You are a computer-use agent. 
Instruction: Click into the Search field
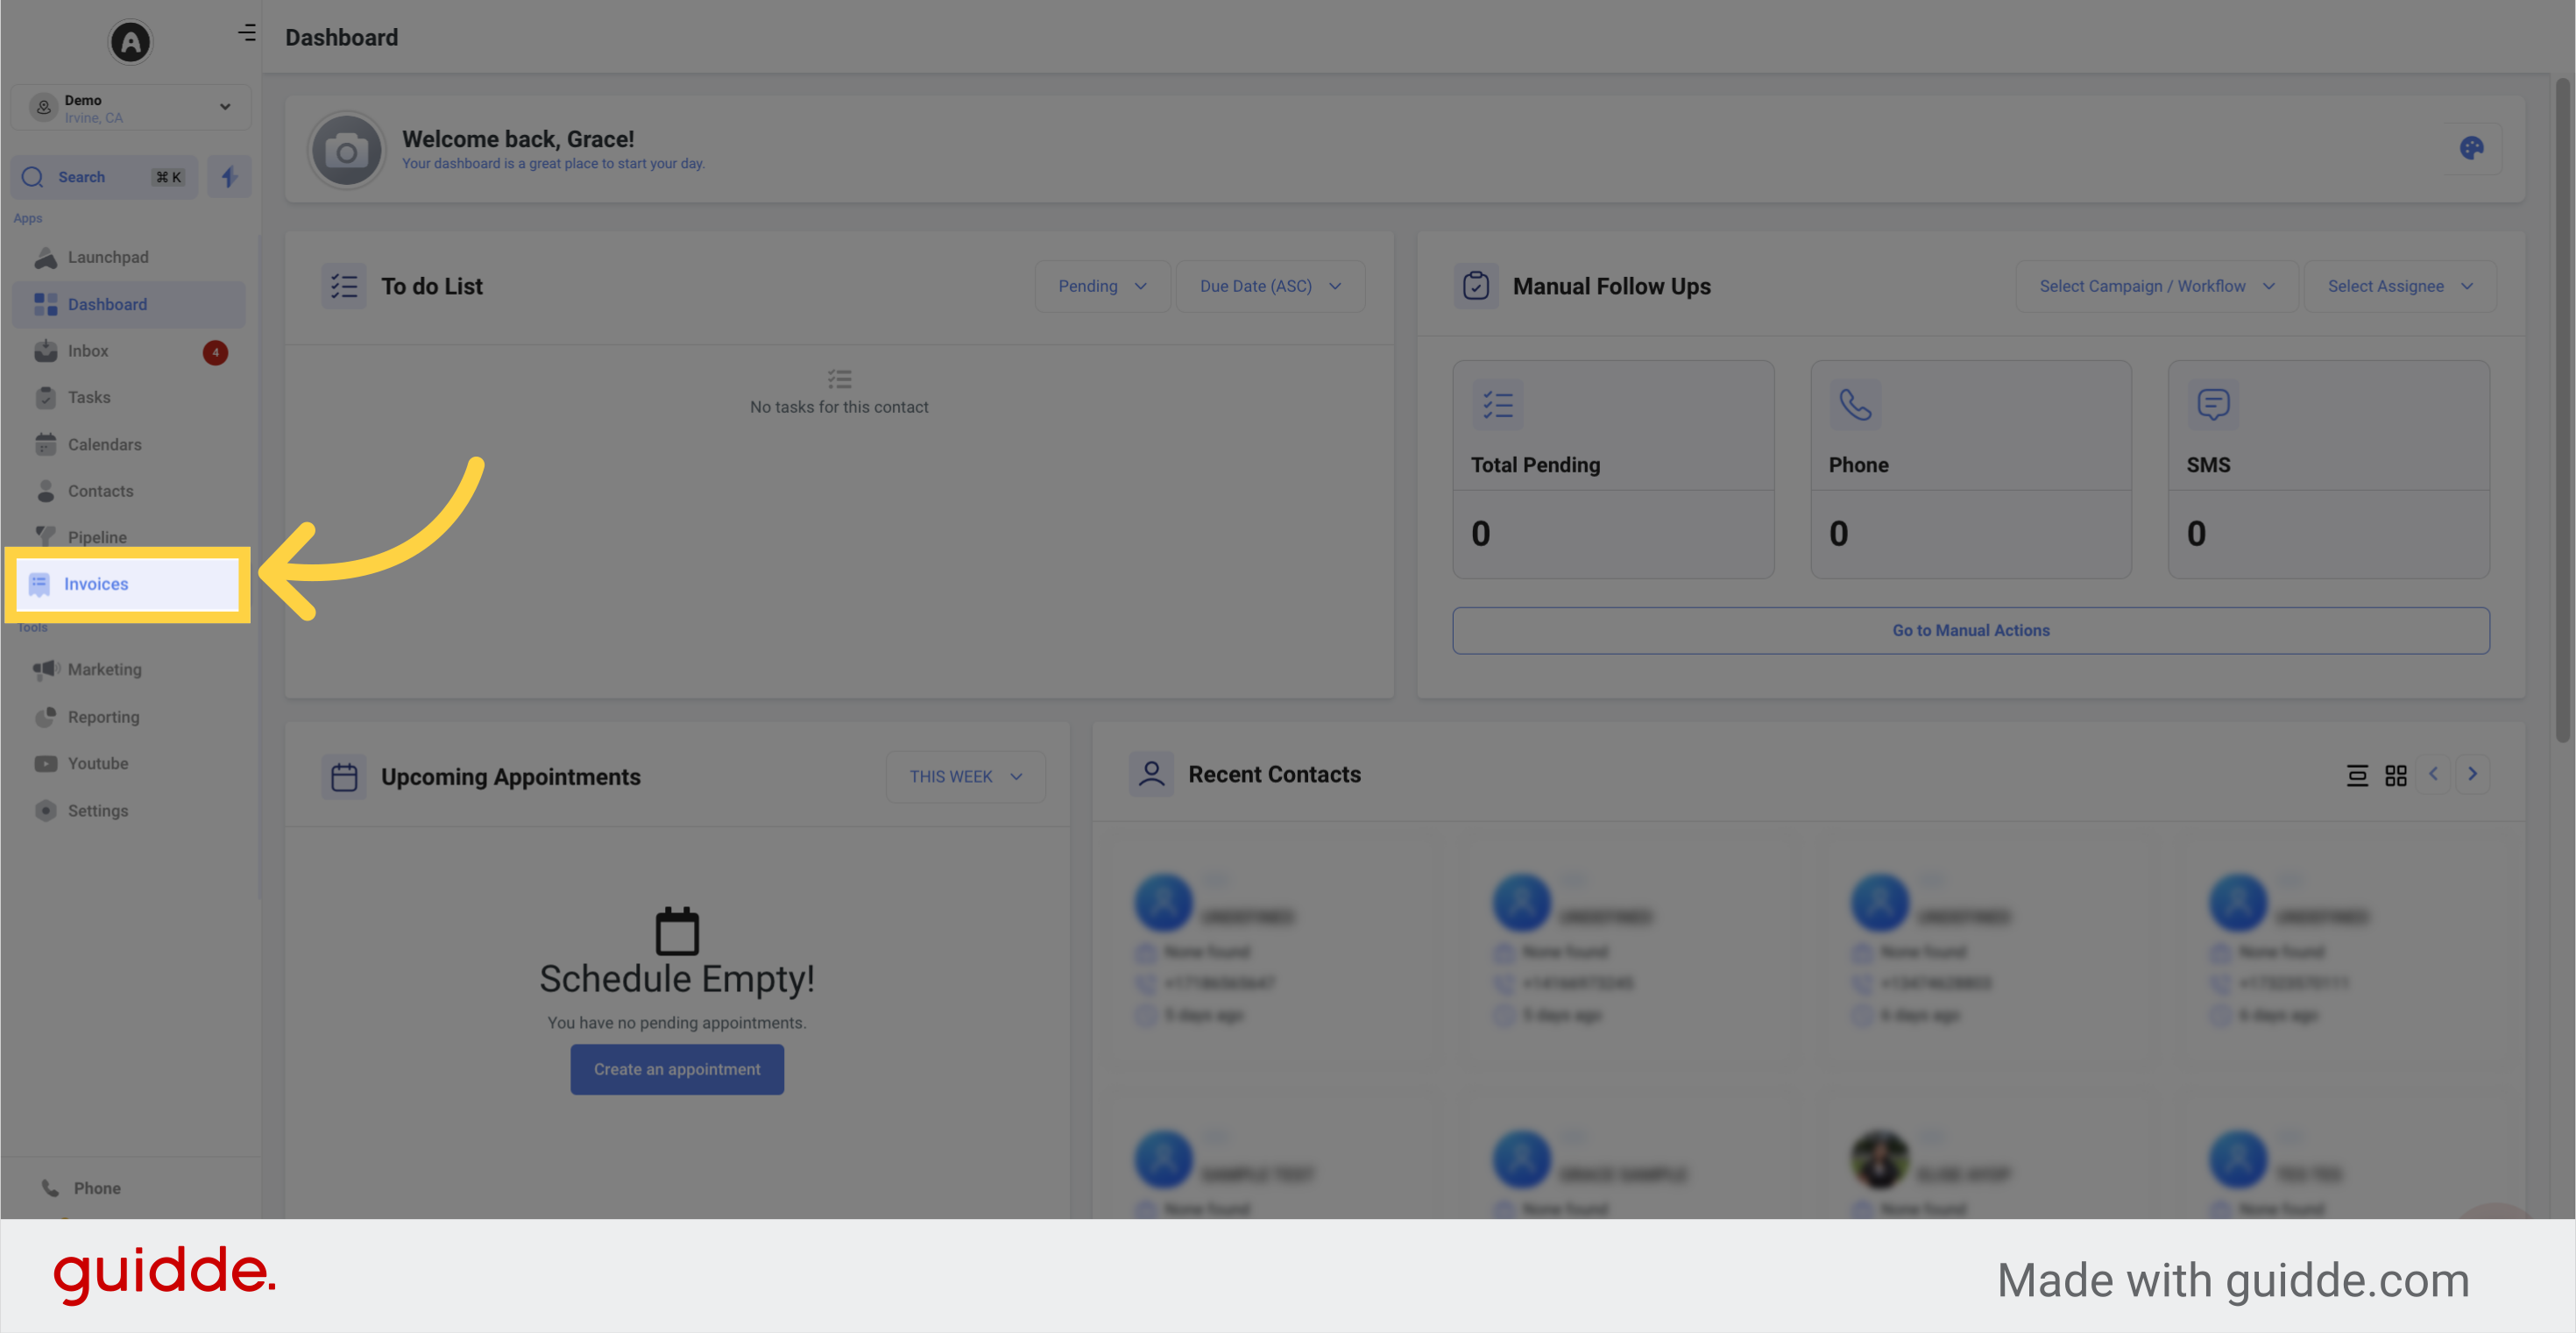(104, 177)
